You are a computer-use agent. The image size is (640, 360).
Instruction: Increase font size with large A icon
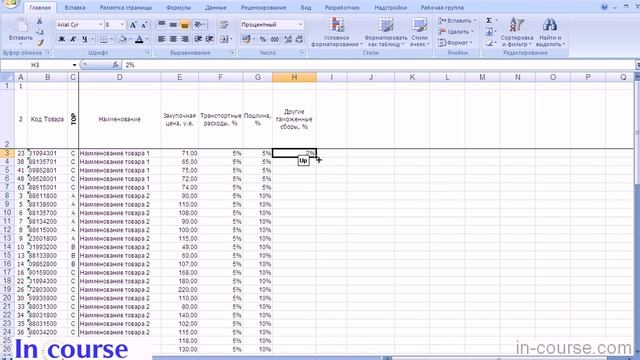(x=133, y=25)
